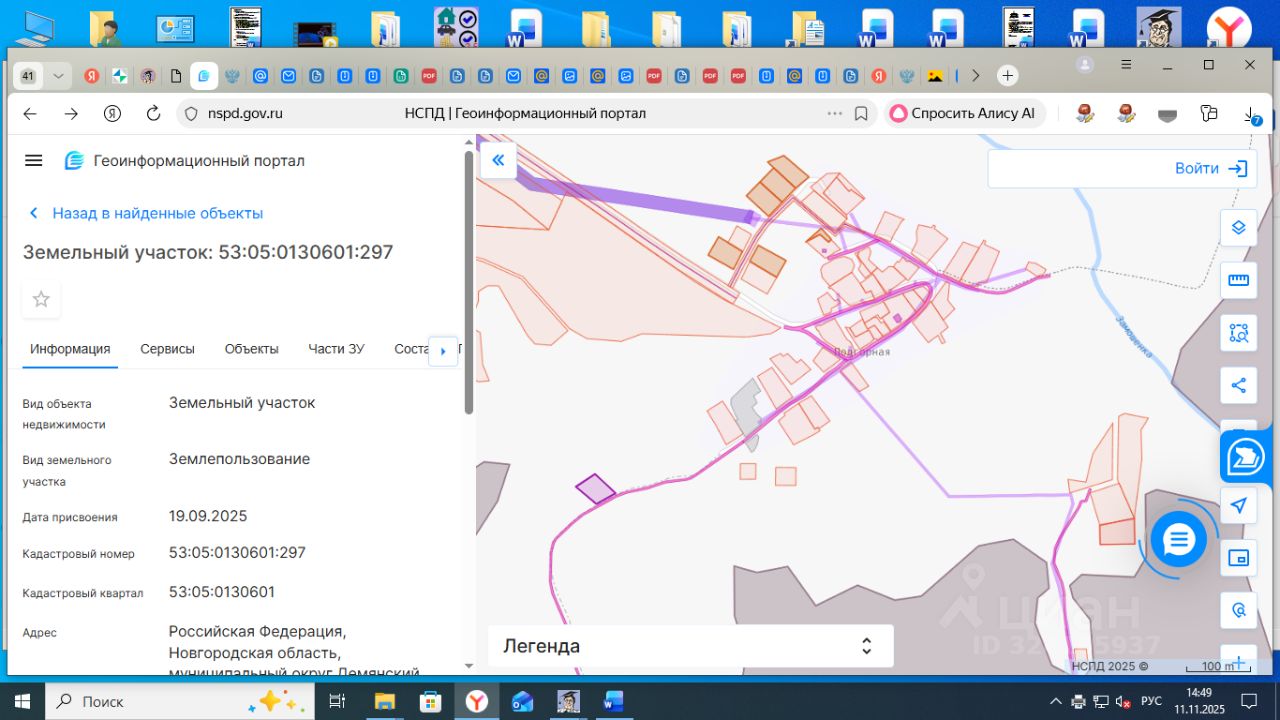Click the assignment date 19.09.2025
Screen dimensions: 1280x720
click(x=208, y=517)
